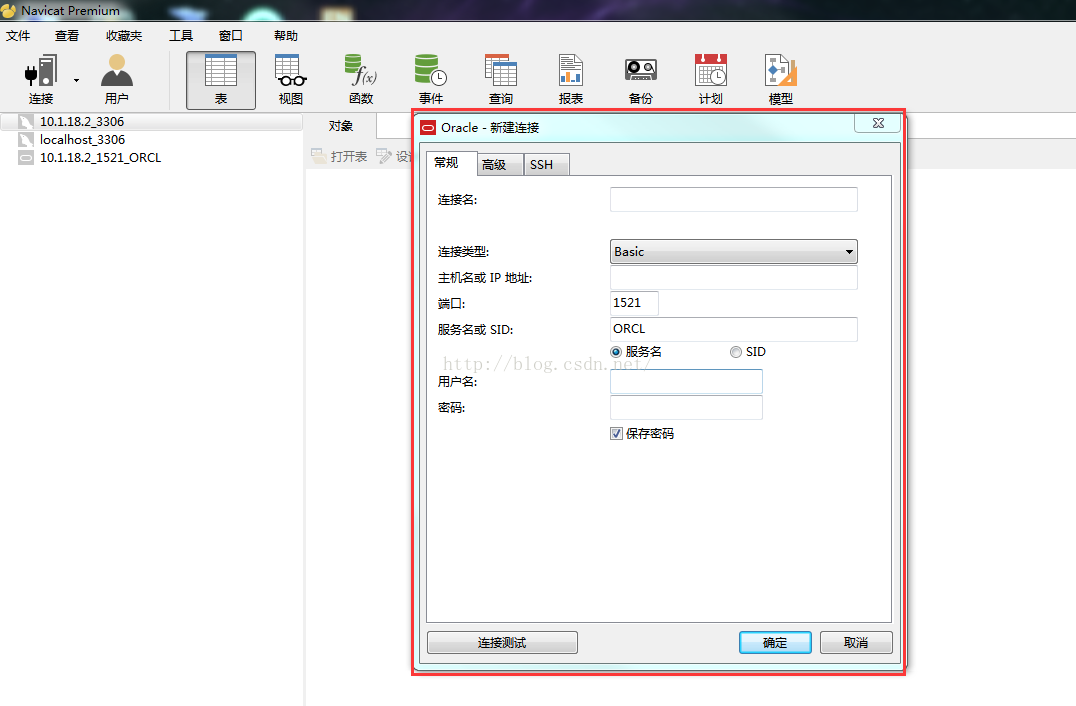Click the 连接 (Connection) toolbar icon
The width and height of the screenshot is (1076, 706).
coord(41,79)
